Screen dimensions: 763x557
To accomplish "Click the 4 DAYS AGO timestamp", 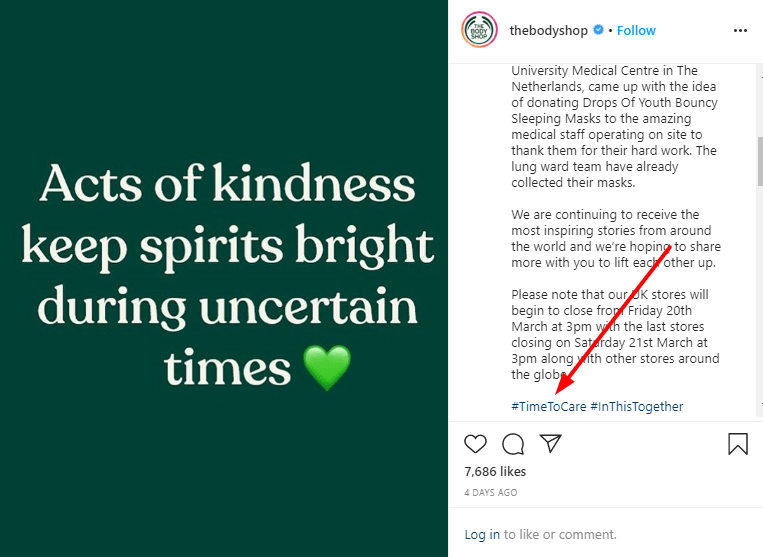I will (491, 493).
